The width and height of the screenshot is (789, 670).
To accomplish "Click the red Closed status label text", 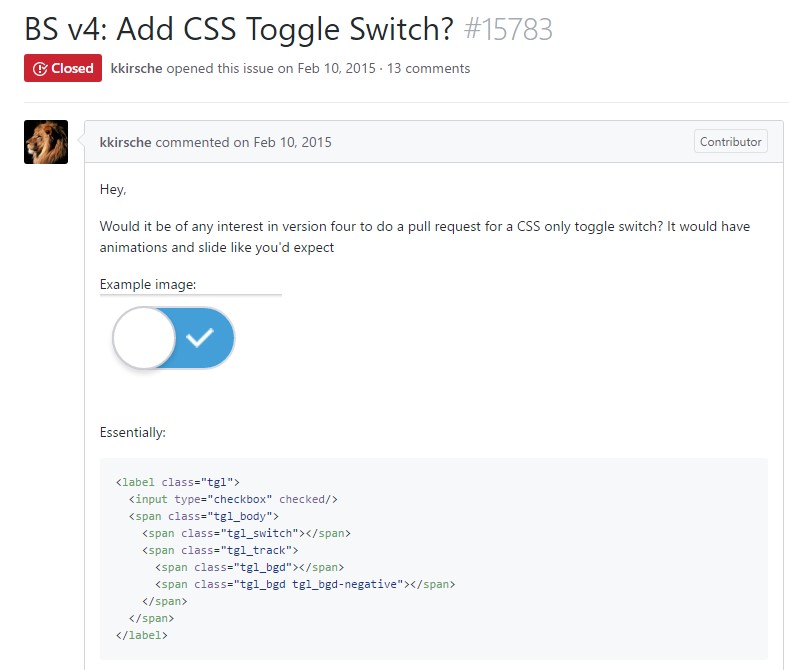I will [x=72, y=69].
